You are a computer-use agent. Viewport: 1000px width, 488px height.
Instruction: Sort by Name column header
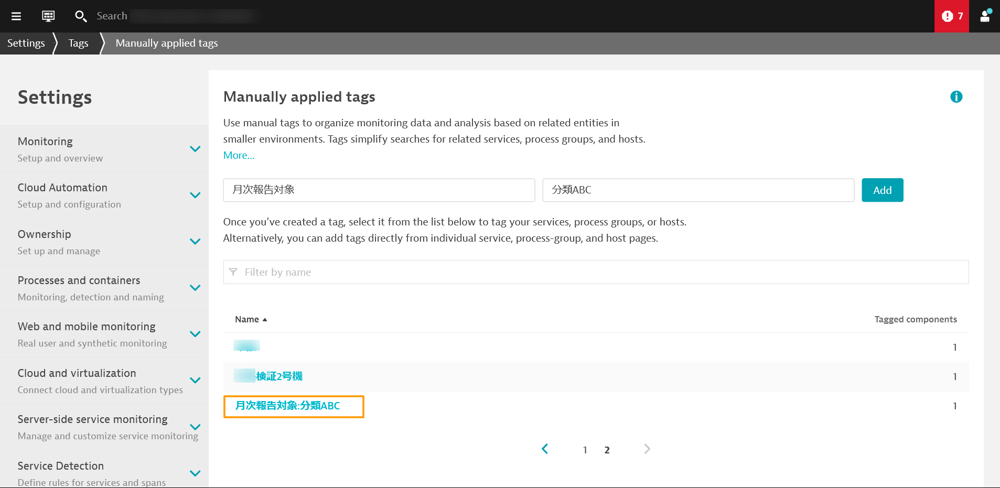(251, 319)
